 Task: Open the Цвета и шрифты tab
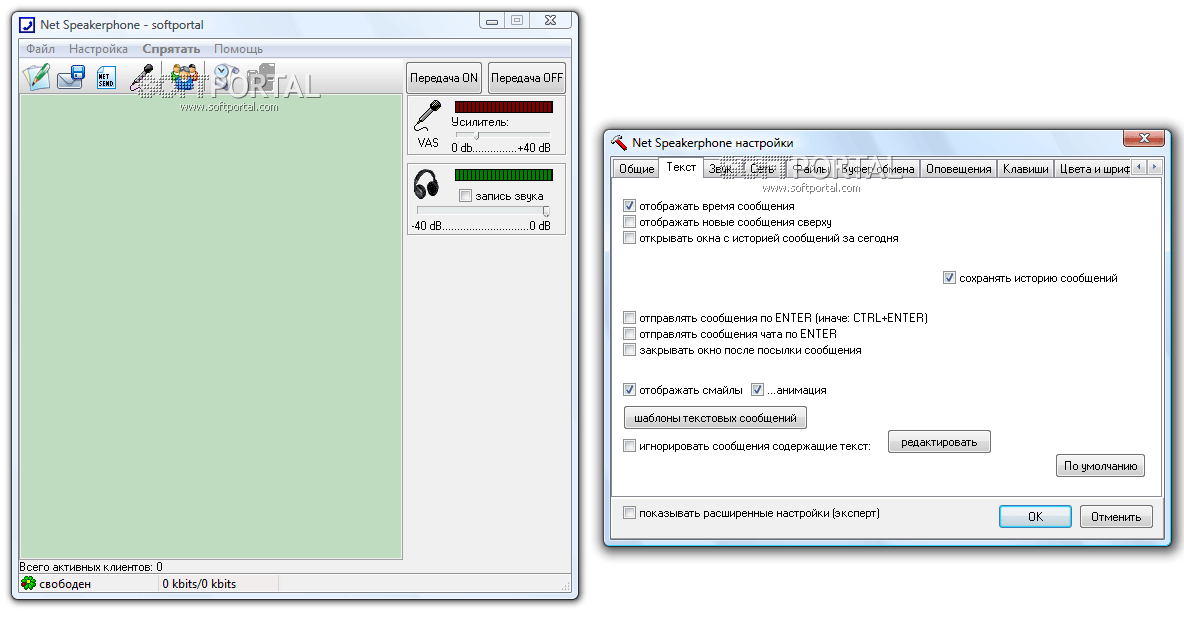1093,169
